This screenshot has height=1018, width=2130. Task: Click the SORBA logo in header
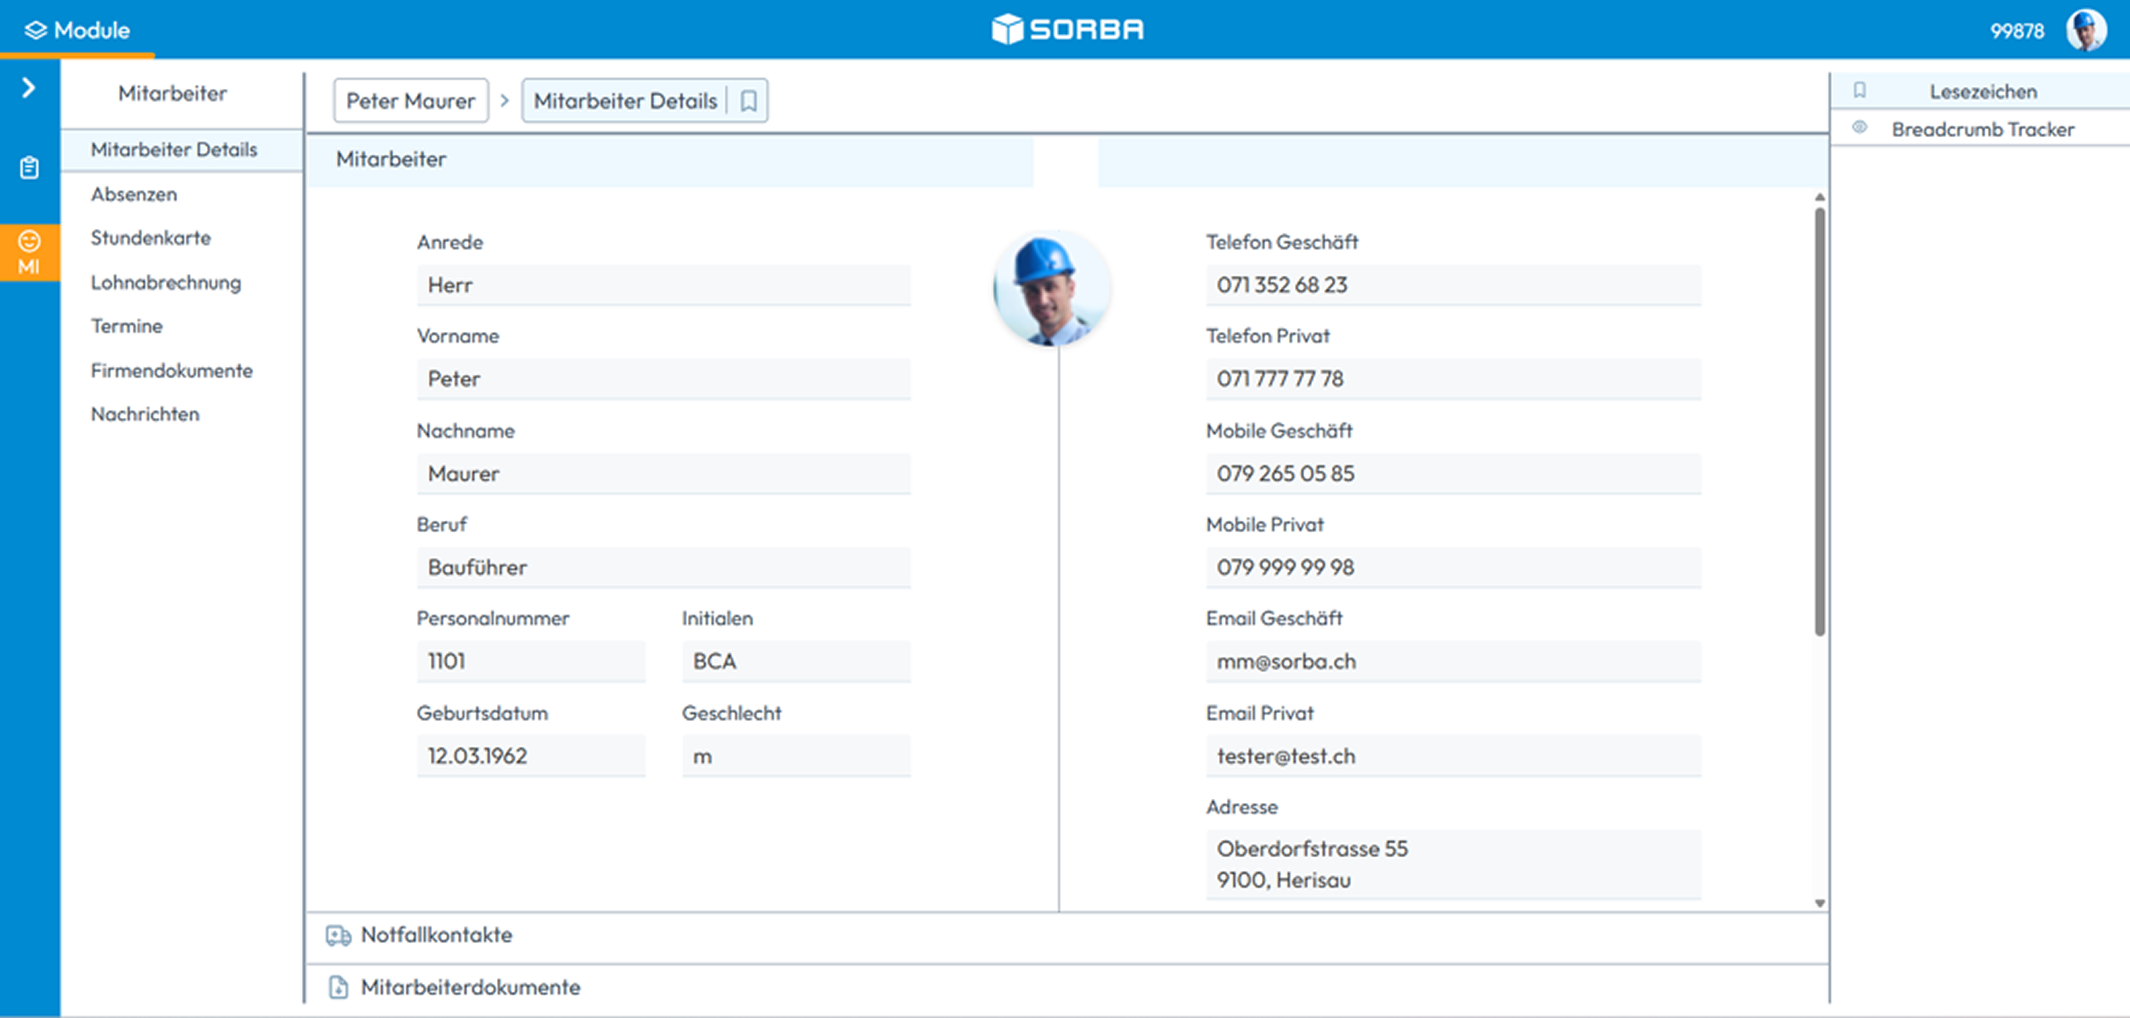click(1067, 29)
